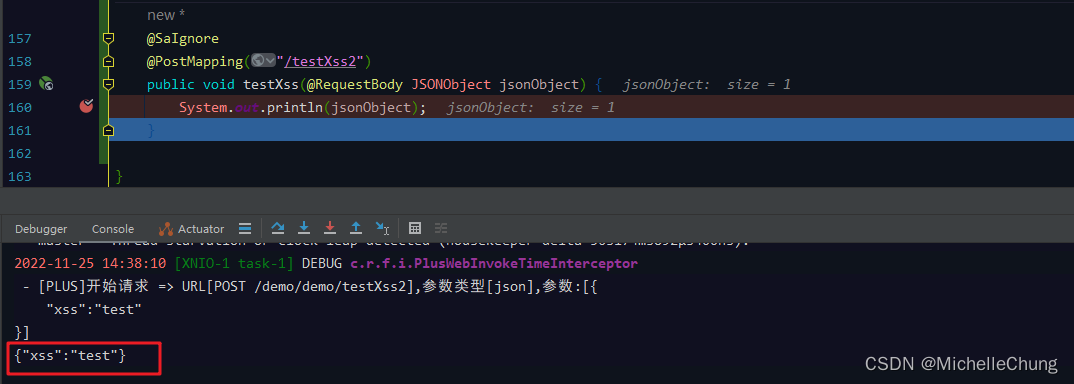Switch to the Console tab
The width and height of the screenshot is (1074, 384).
click(113, 229)
